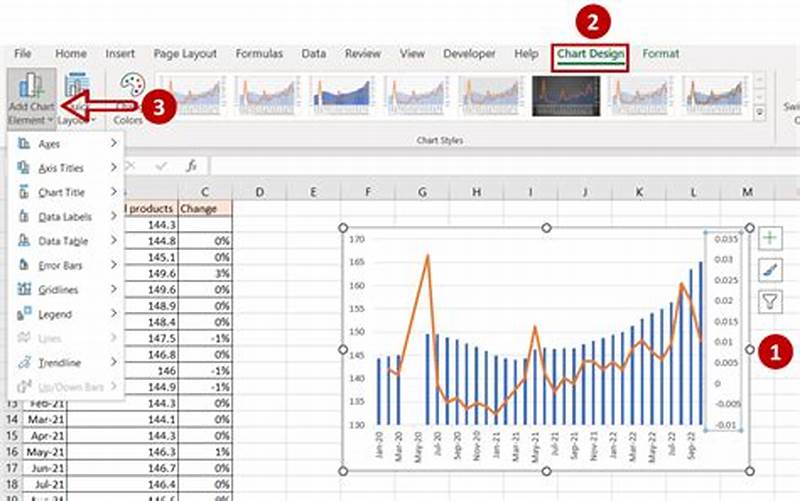Screen dimensions: 800x501
Task: Select the third chart style with blue fill
Action: 342,95
